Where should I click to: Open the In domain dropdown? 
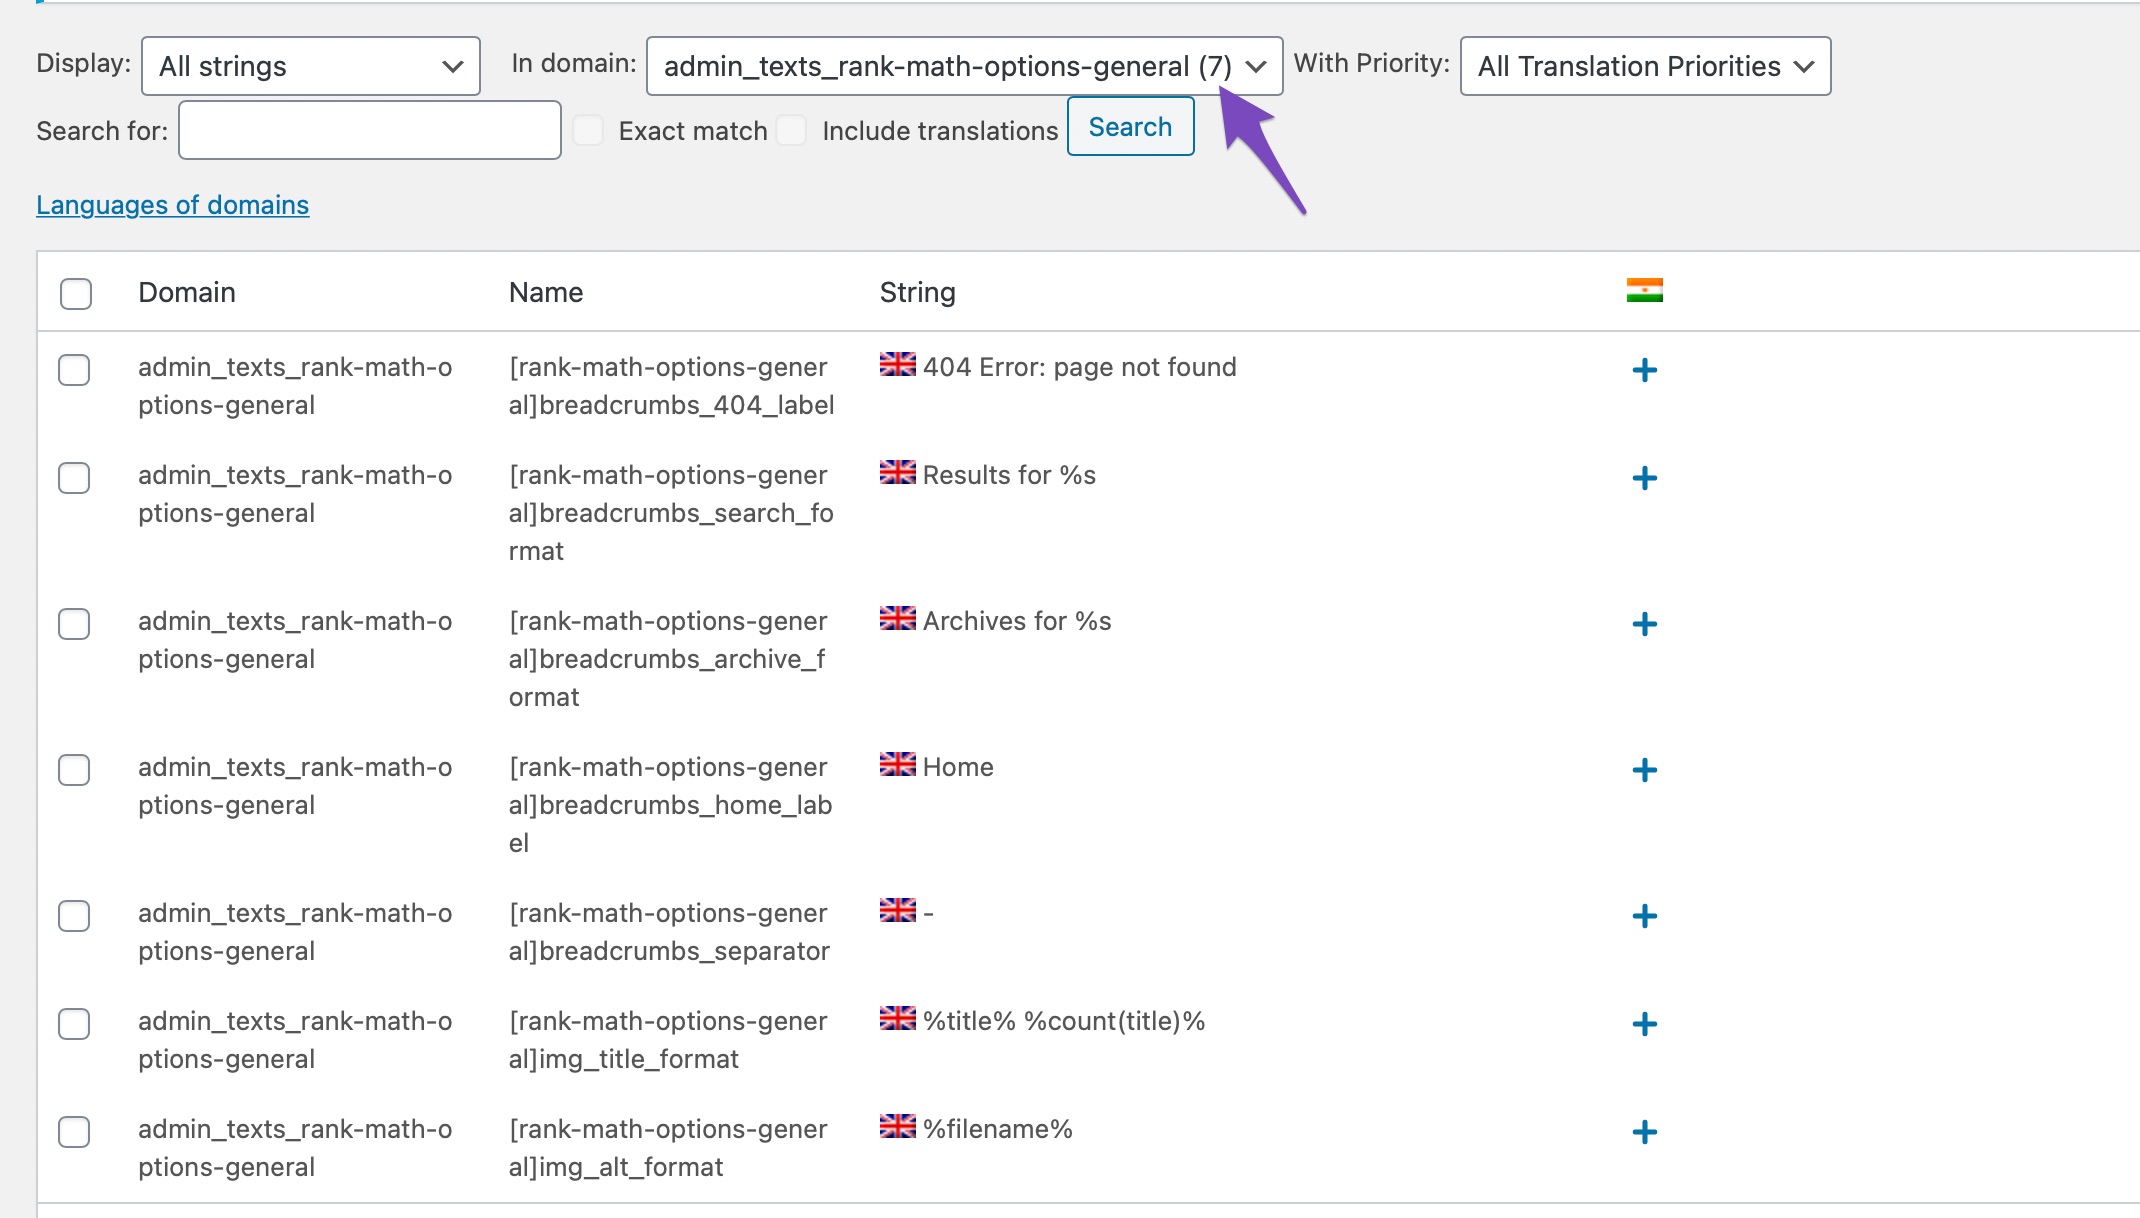pyautogui.click(x=965, y=66)
